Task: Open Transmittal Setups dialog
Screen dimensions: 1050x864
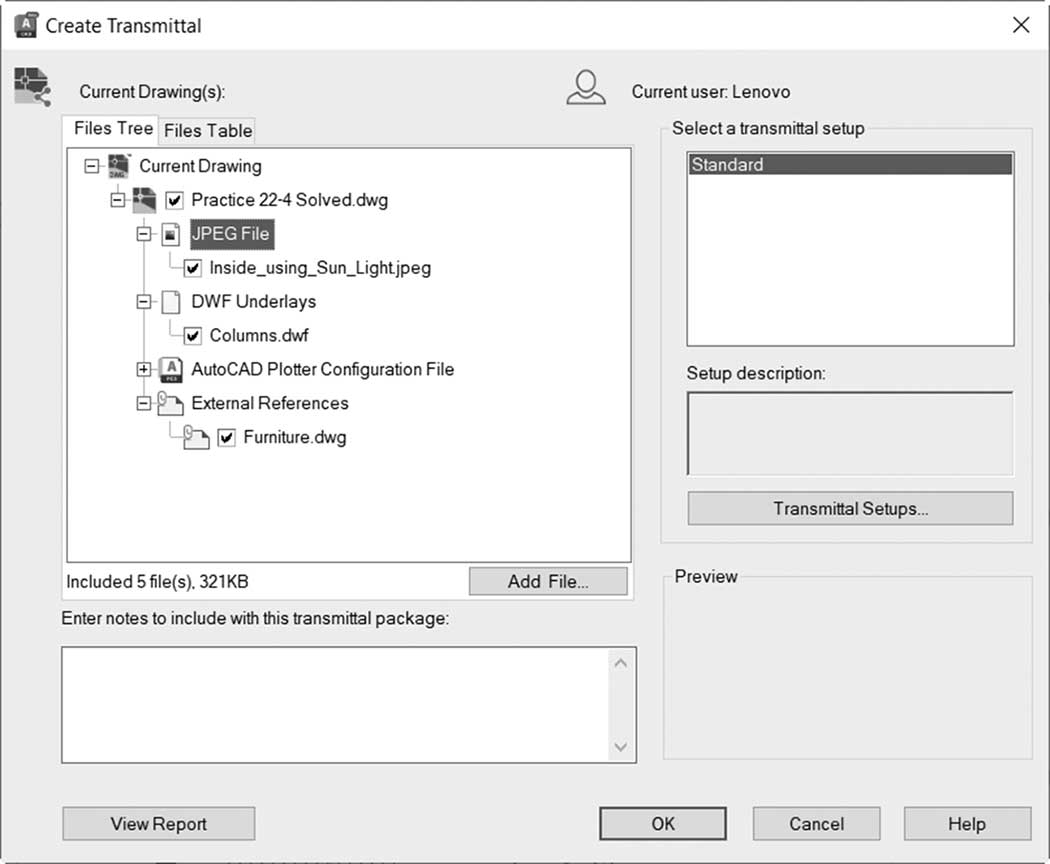Action: point(850,508)
